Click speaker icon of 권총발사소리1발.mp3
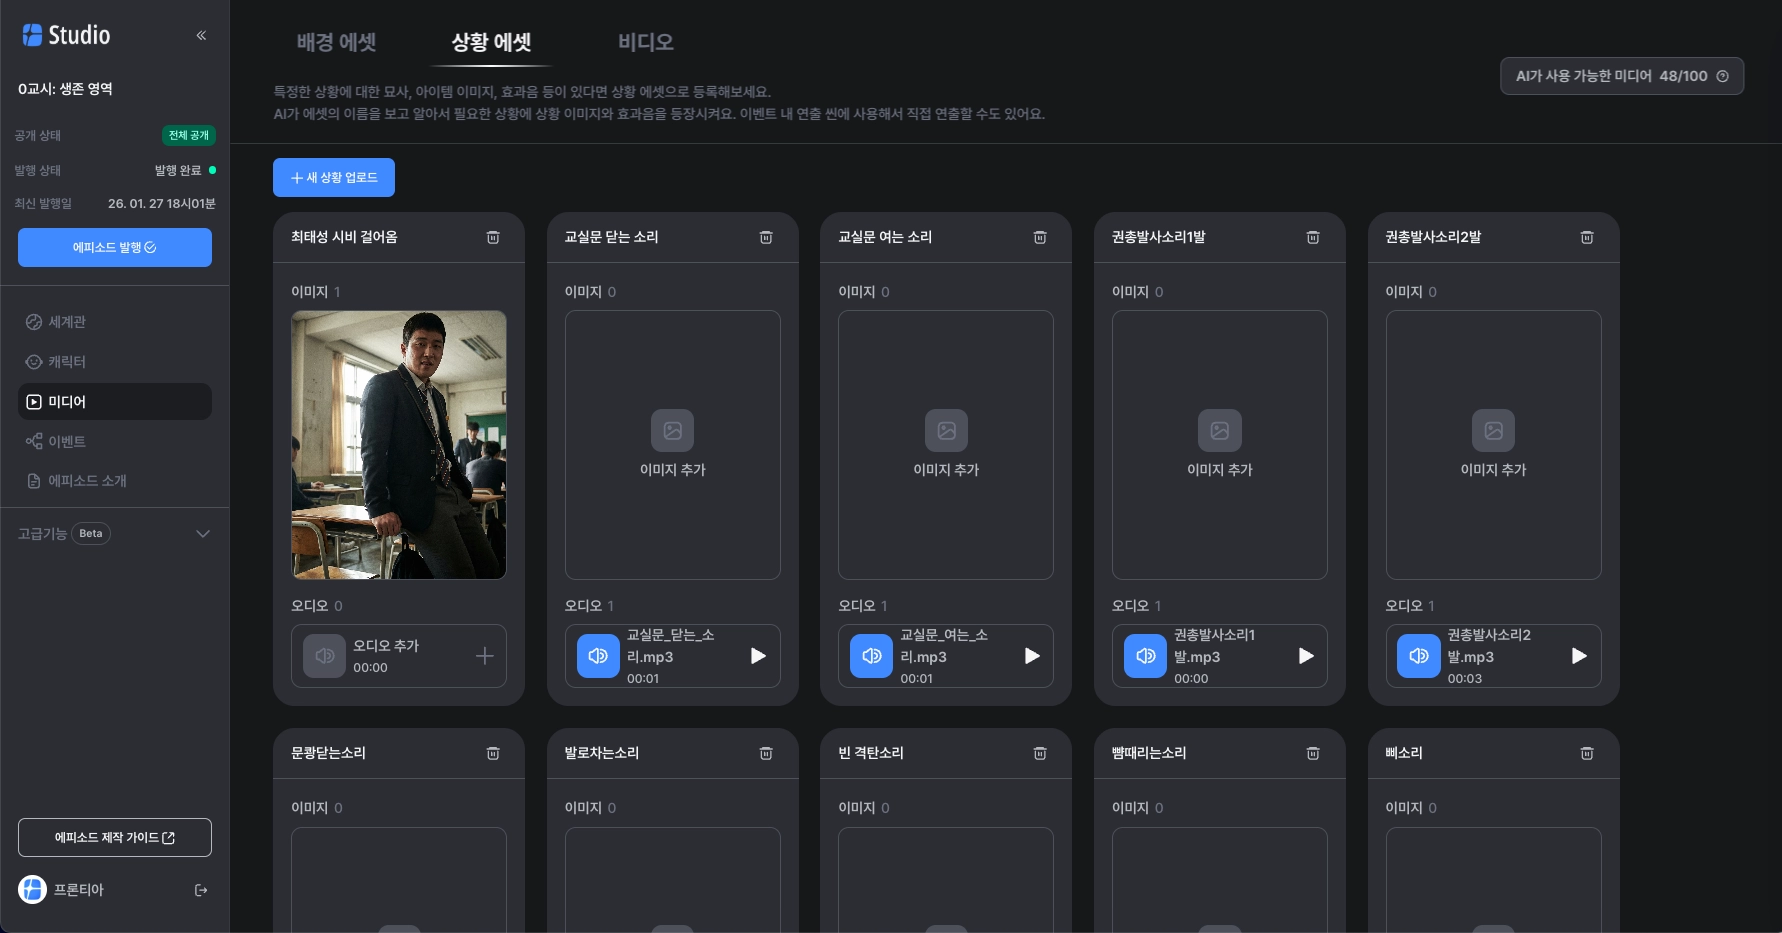Screen dimensions: 1782x933 (x=1145, y=656)
